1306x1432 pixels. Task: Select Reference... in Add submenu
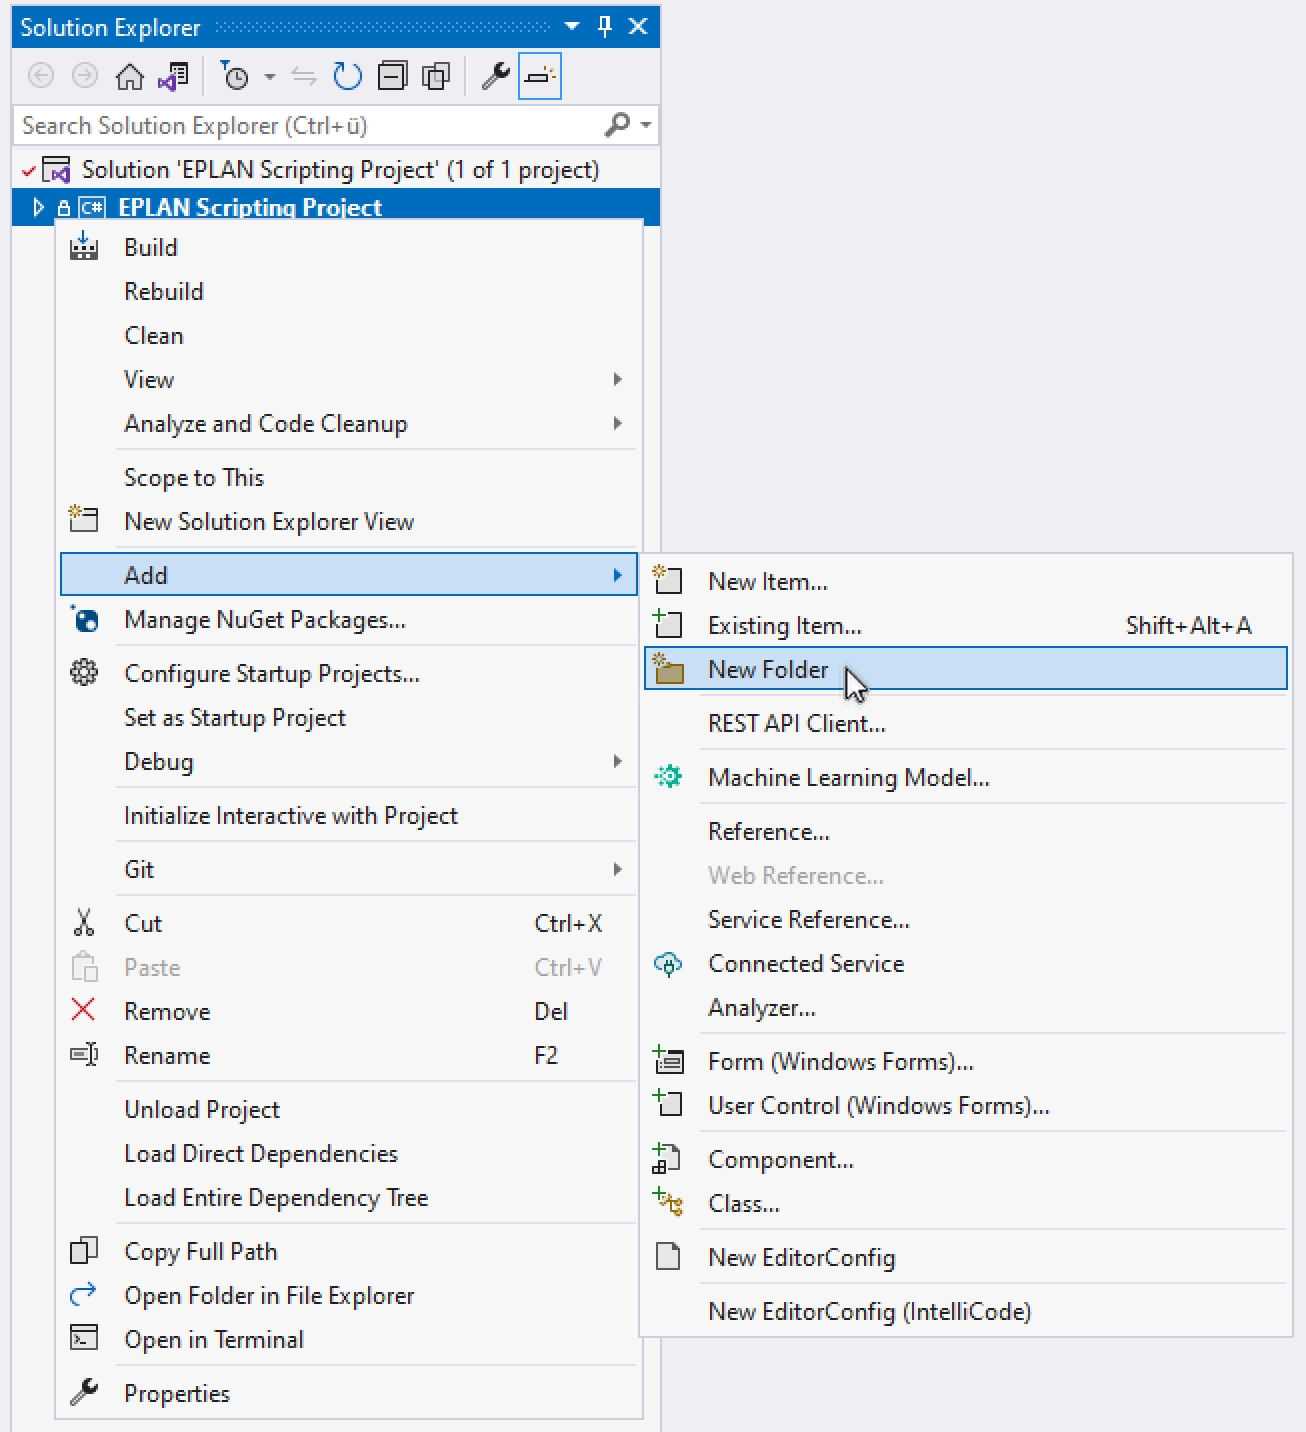pos(966,831)
